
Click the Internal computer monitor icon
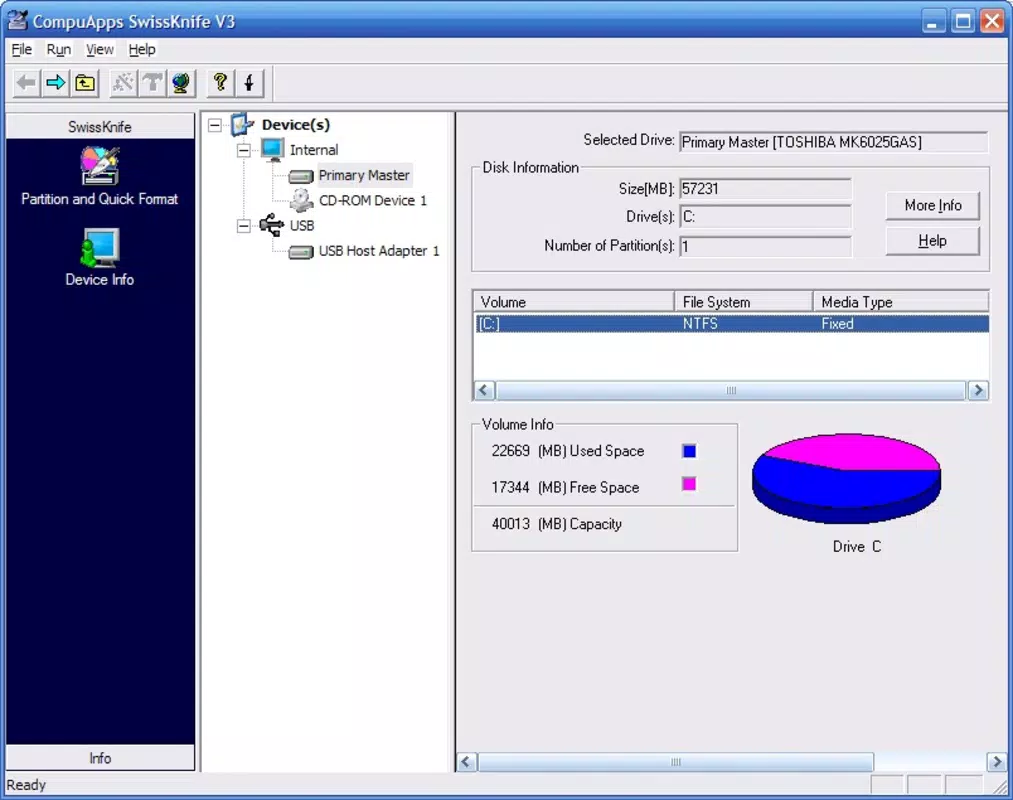273,150
